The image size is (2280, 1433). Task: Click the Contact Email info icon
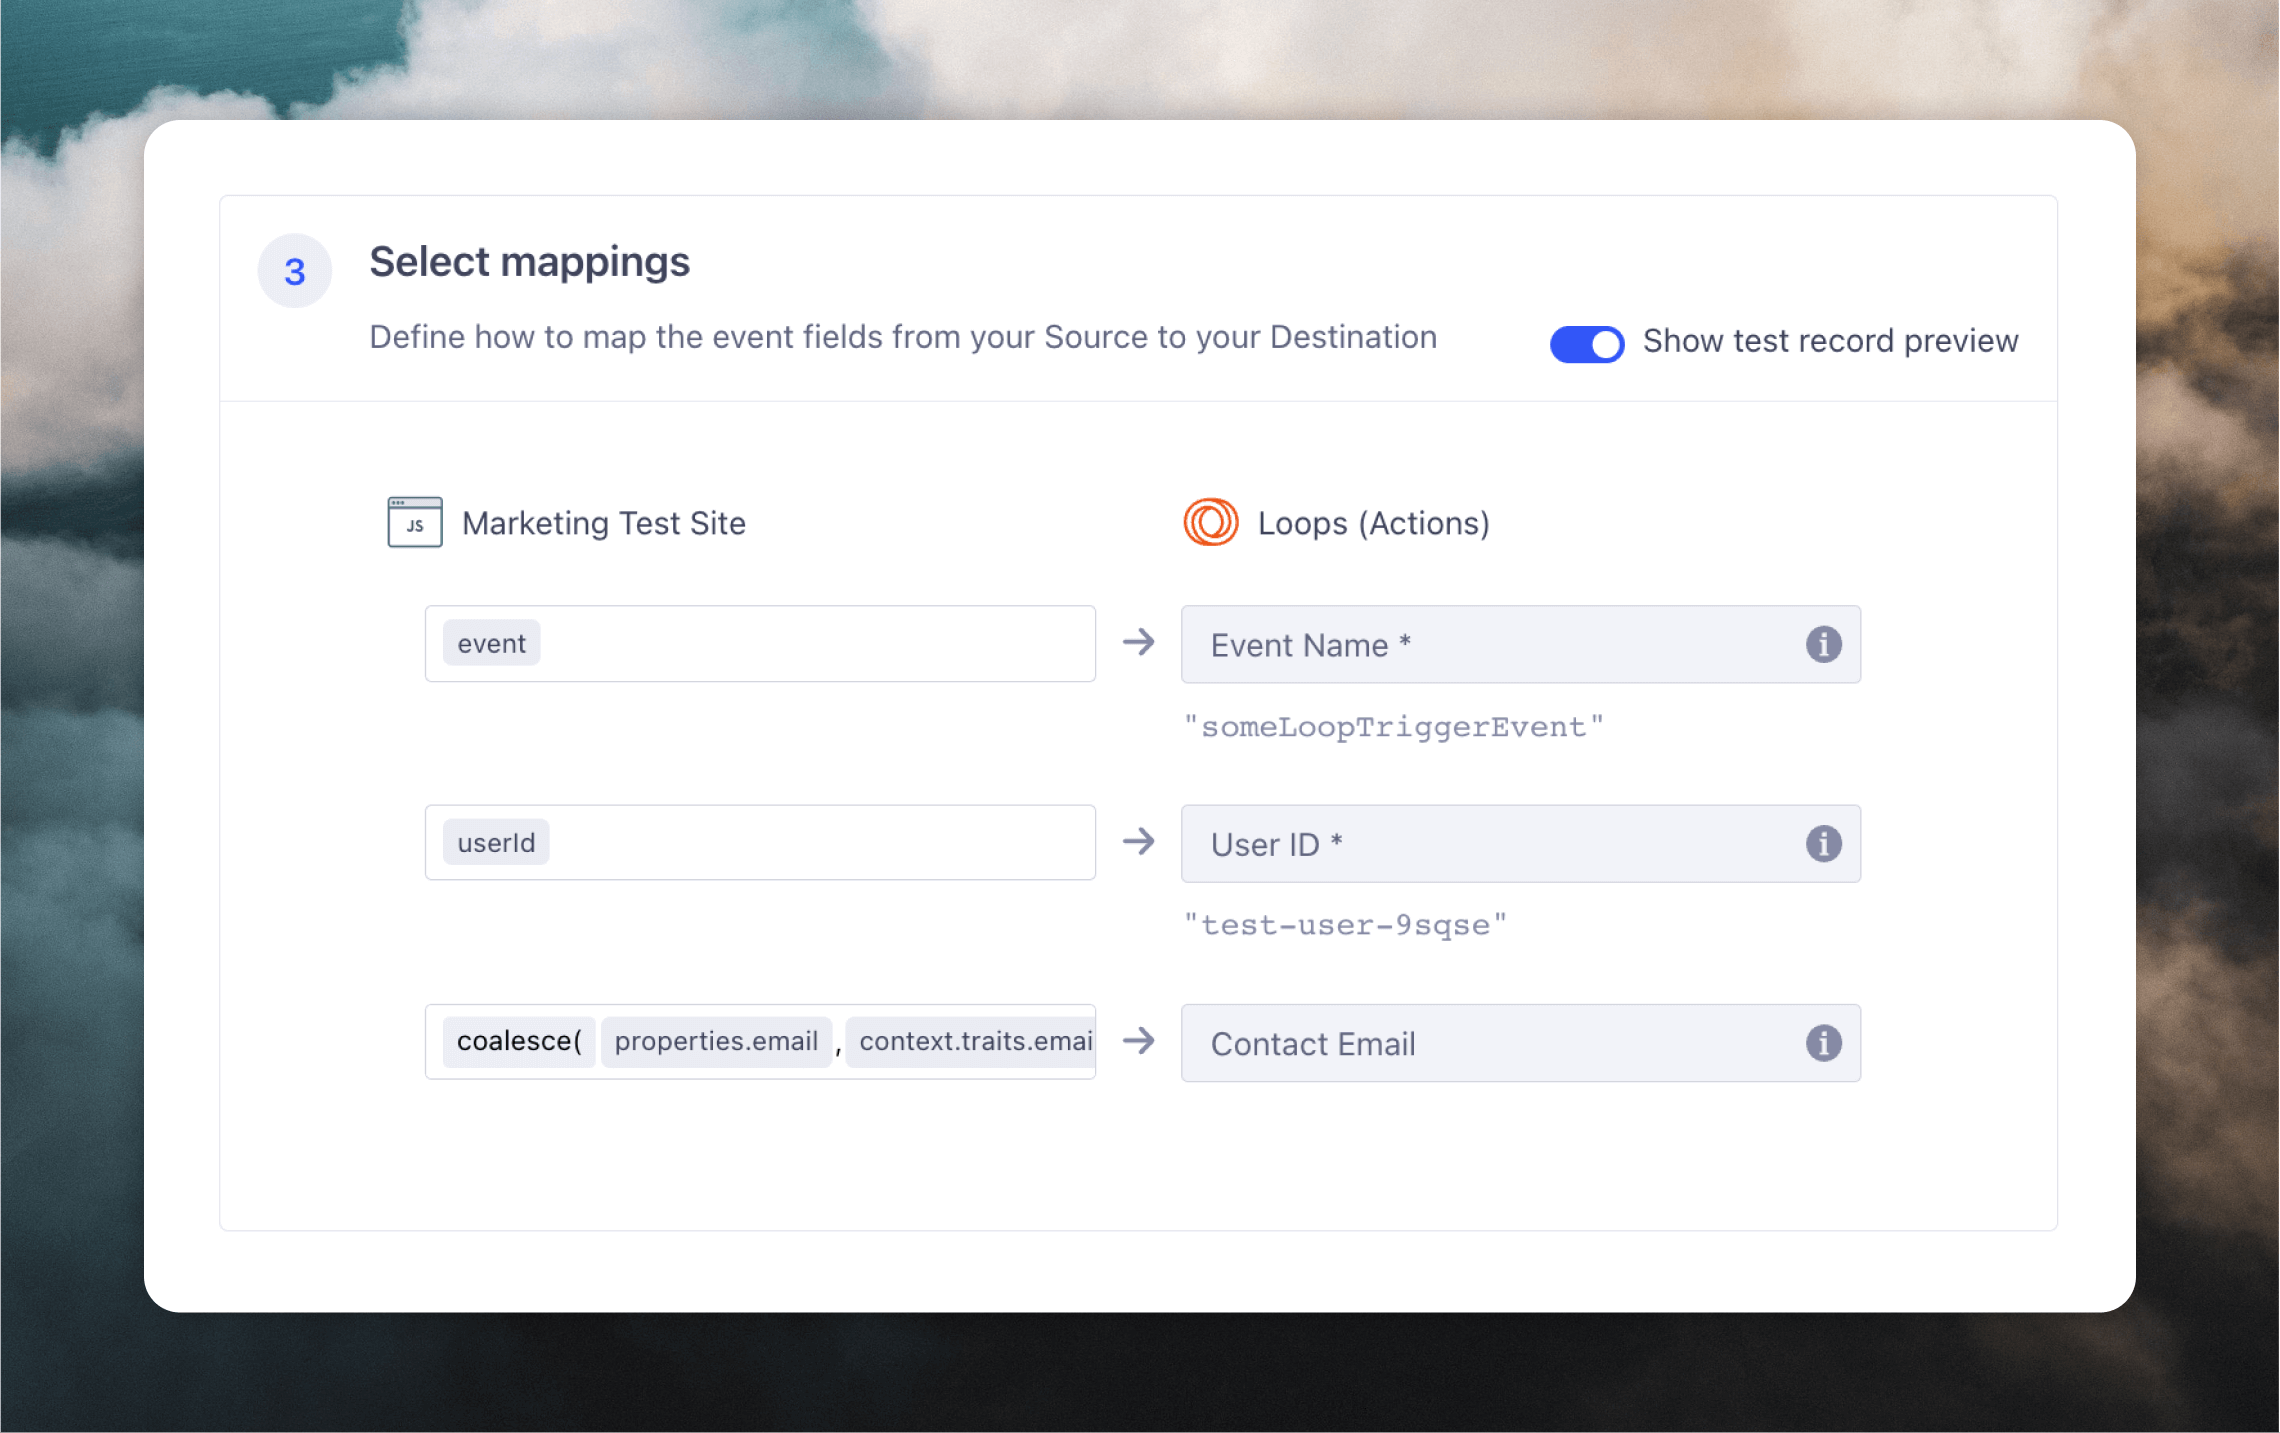point(1823,1042)
